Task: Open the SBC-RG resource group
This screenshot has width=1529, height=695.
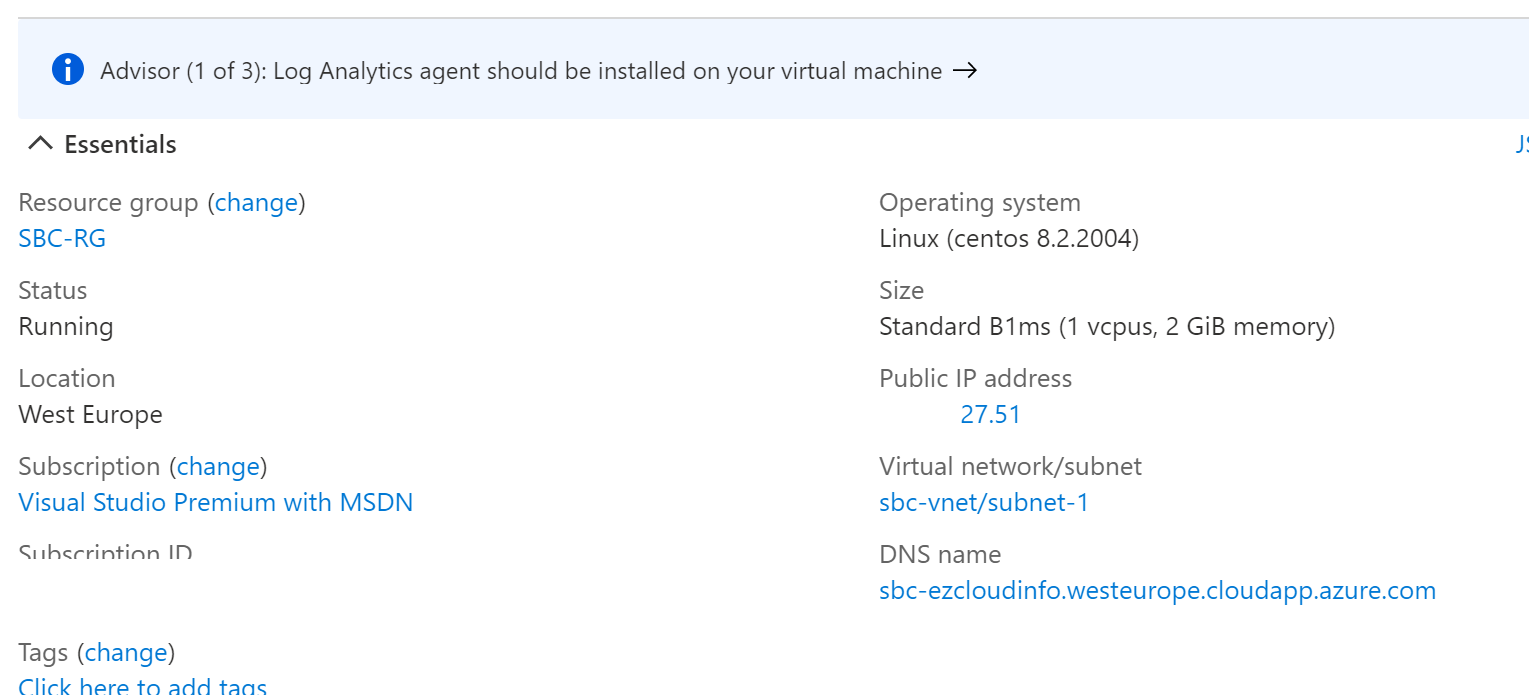Action: click(62, 239)
